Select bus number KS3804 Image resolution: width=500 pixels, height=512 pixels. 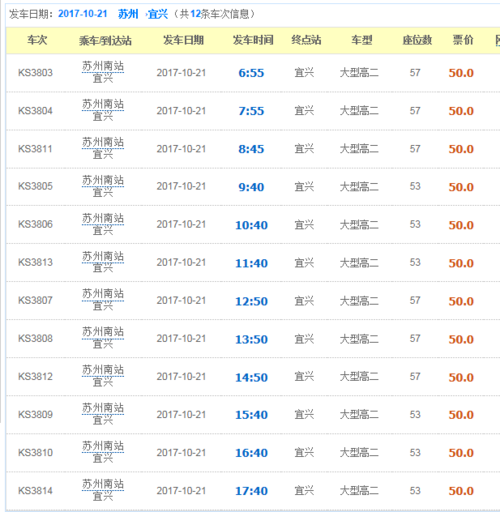click(x=35, y=111)
